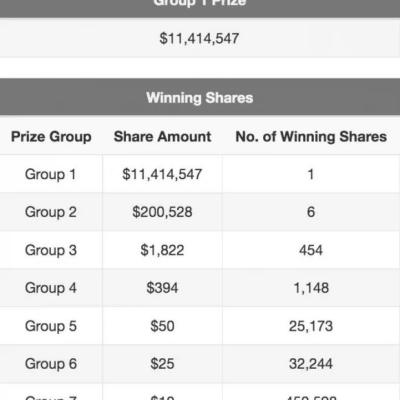Screen dimensions: 400x400
Task: Click the 454 winning shares cell
Action: 311,250
